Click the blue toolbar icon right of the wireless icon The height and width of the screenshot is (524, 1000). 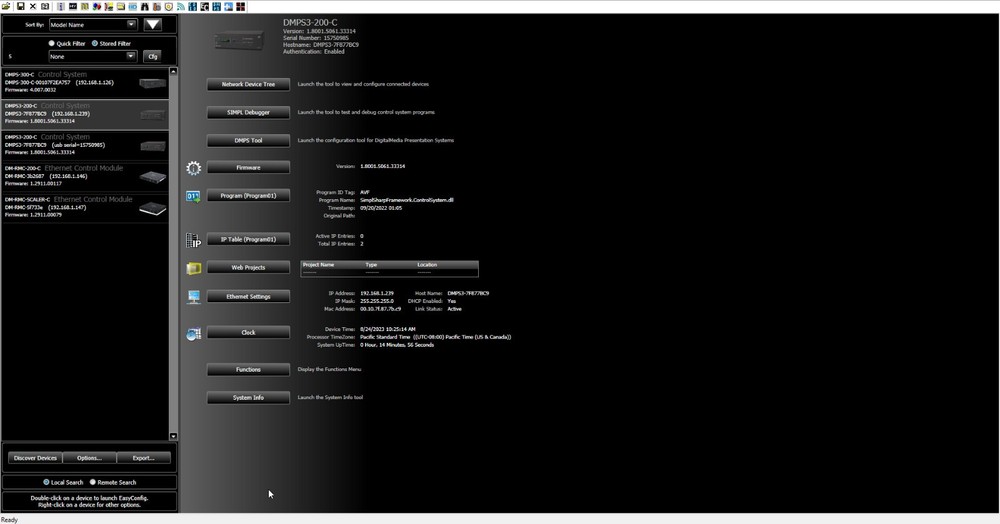pyautogui.click(x=193, y=6)
